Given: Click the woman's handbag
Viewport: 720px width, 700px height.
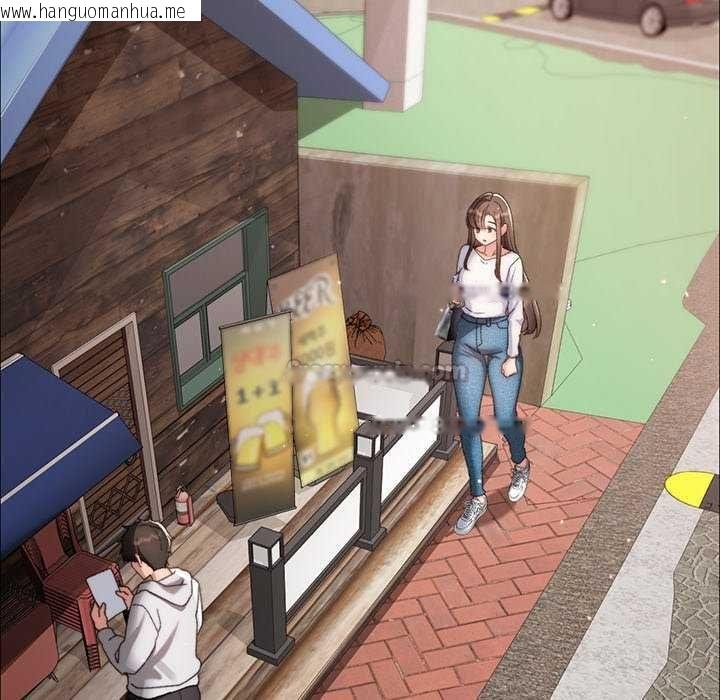Looking at the screenshot, I should tap(447, 322).
